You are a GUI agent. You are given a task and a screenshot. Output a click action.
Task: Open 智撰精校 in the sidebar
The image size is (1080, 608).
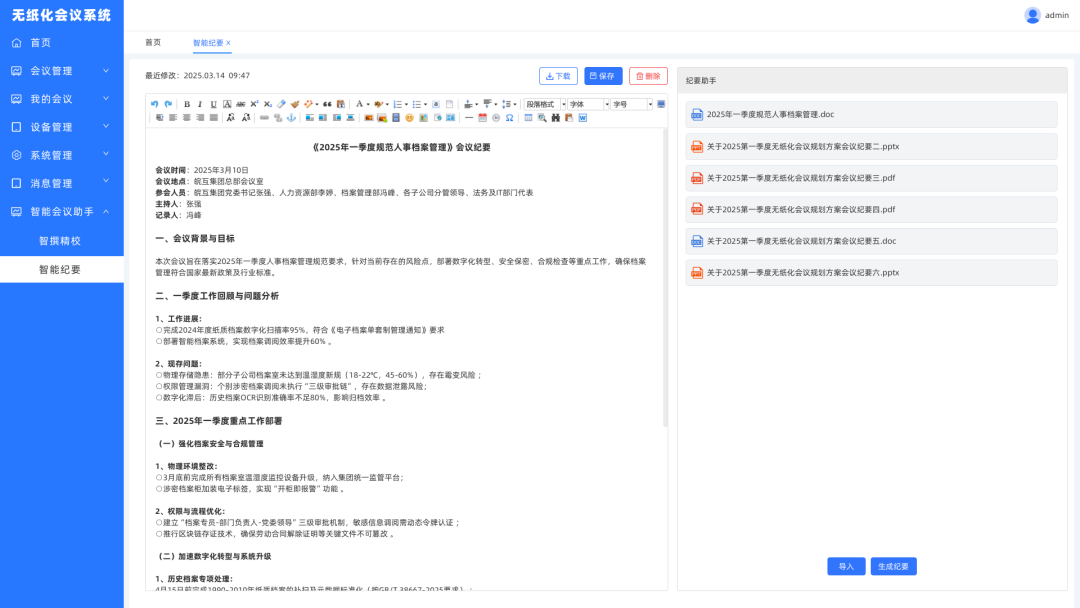coord(60,241)
